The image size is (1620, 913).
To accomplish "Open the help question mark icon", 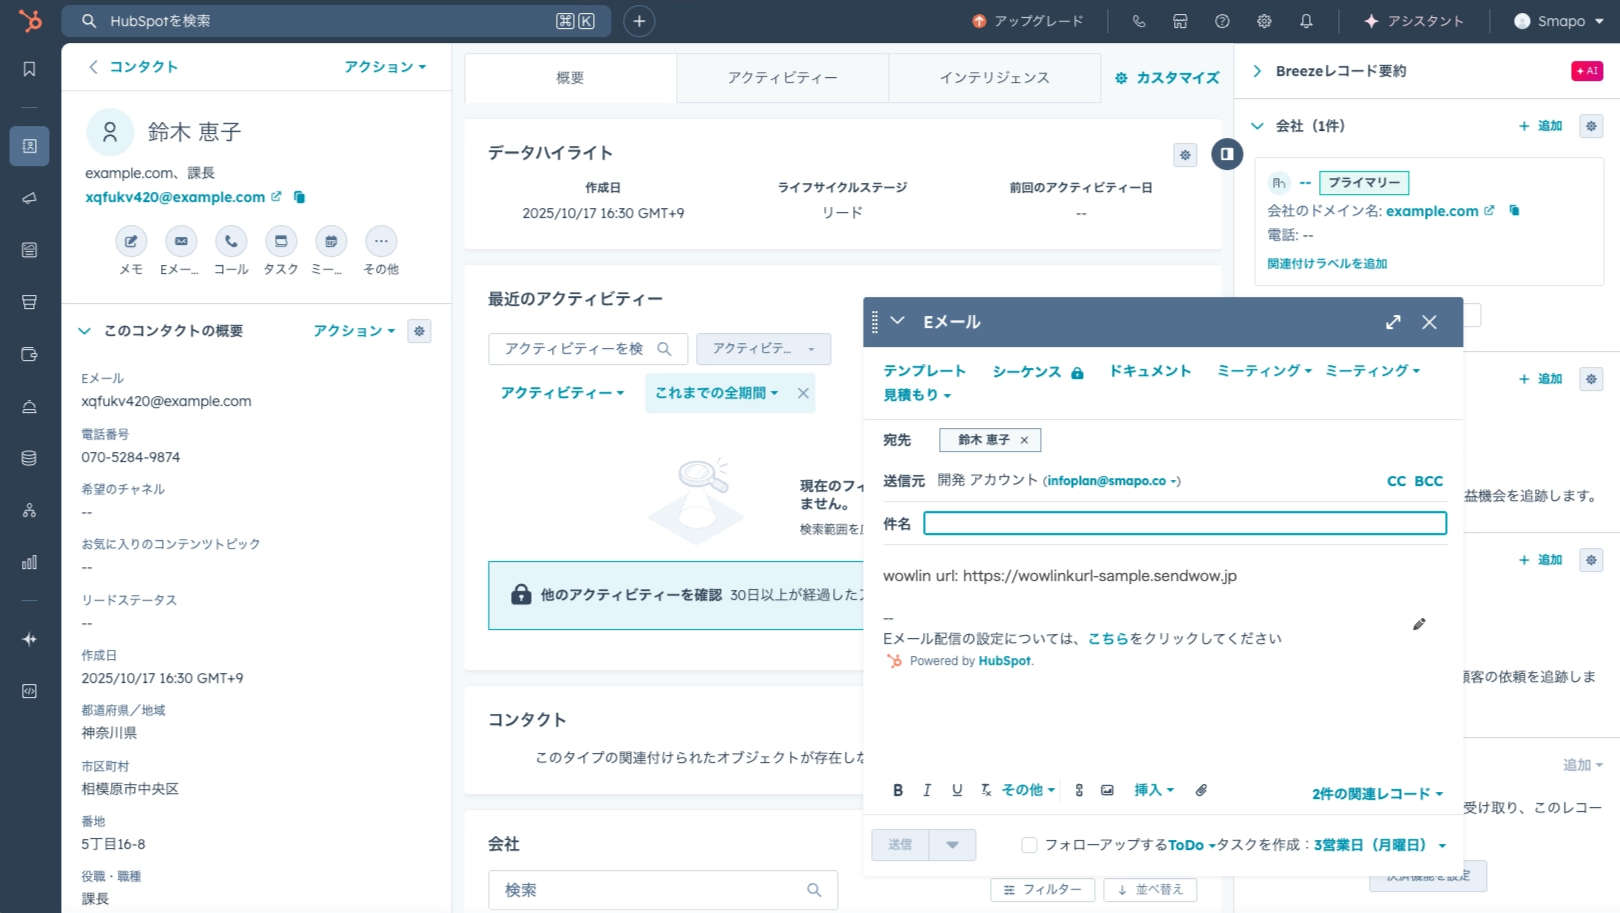I will 1222,21.
